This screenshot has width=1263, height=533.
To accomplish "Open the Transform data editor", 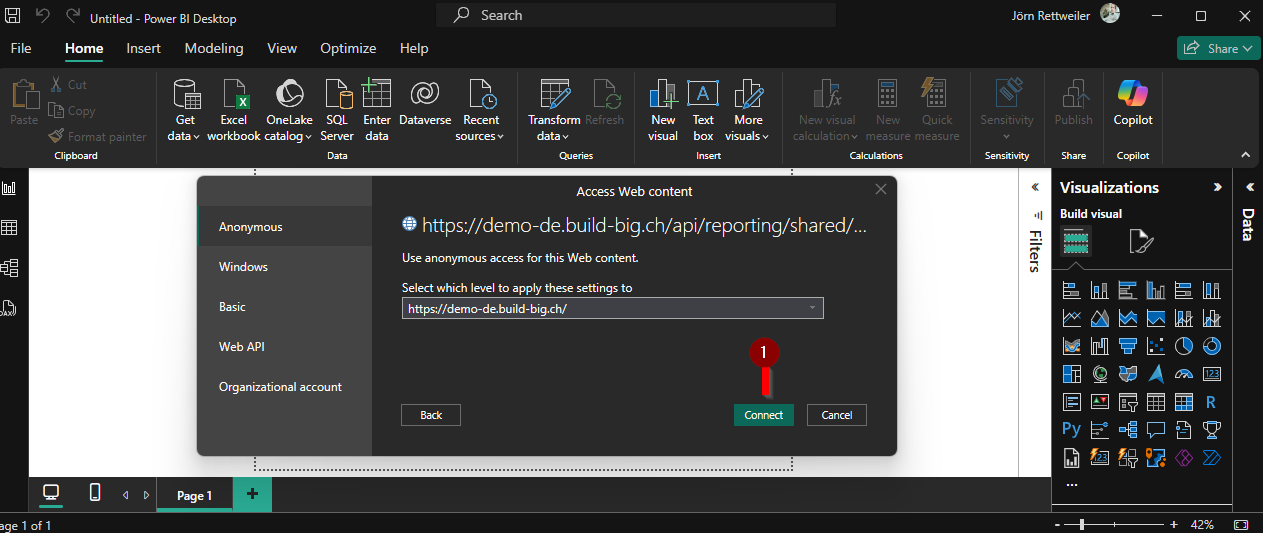I will 554,111.
